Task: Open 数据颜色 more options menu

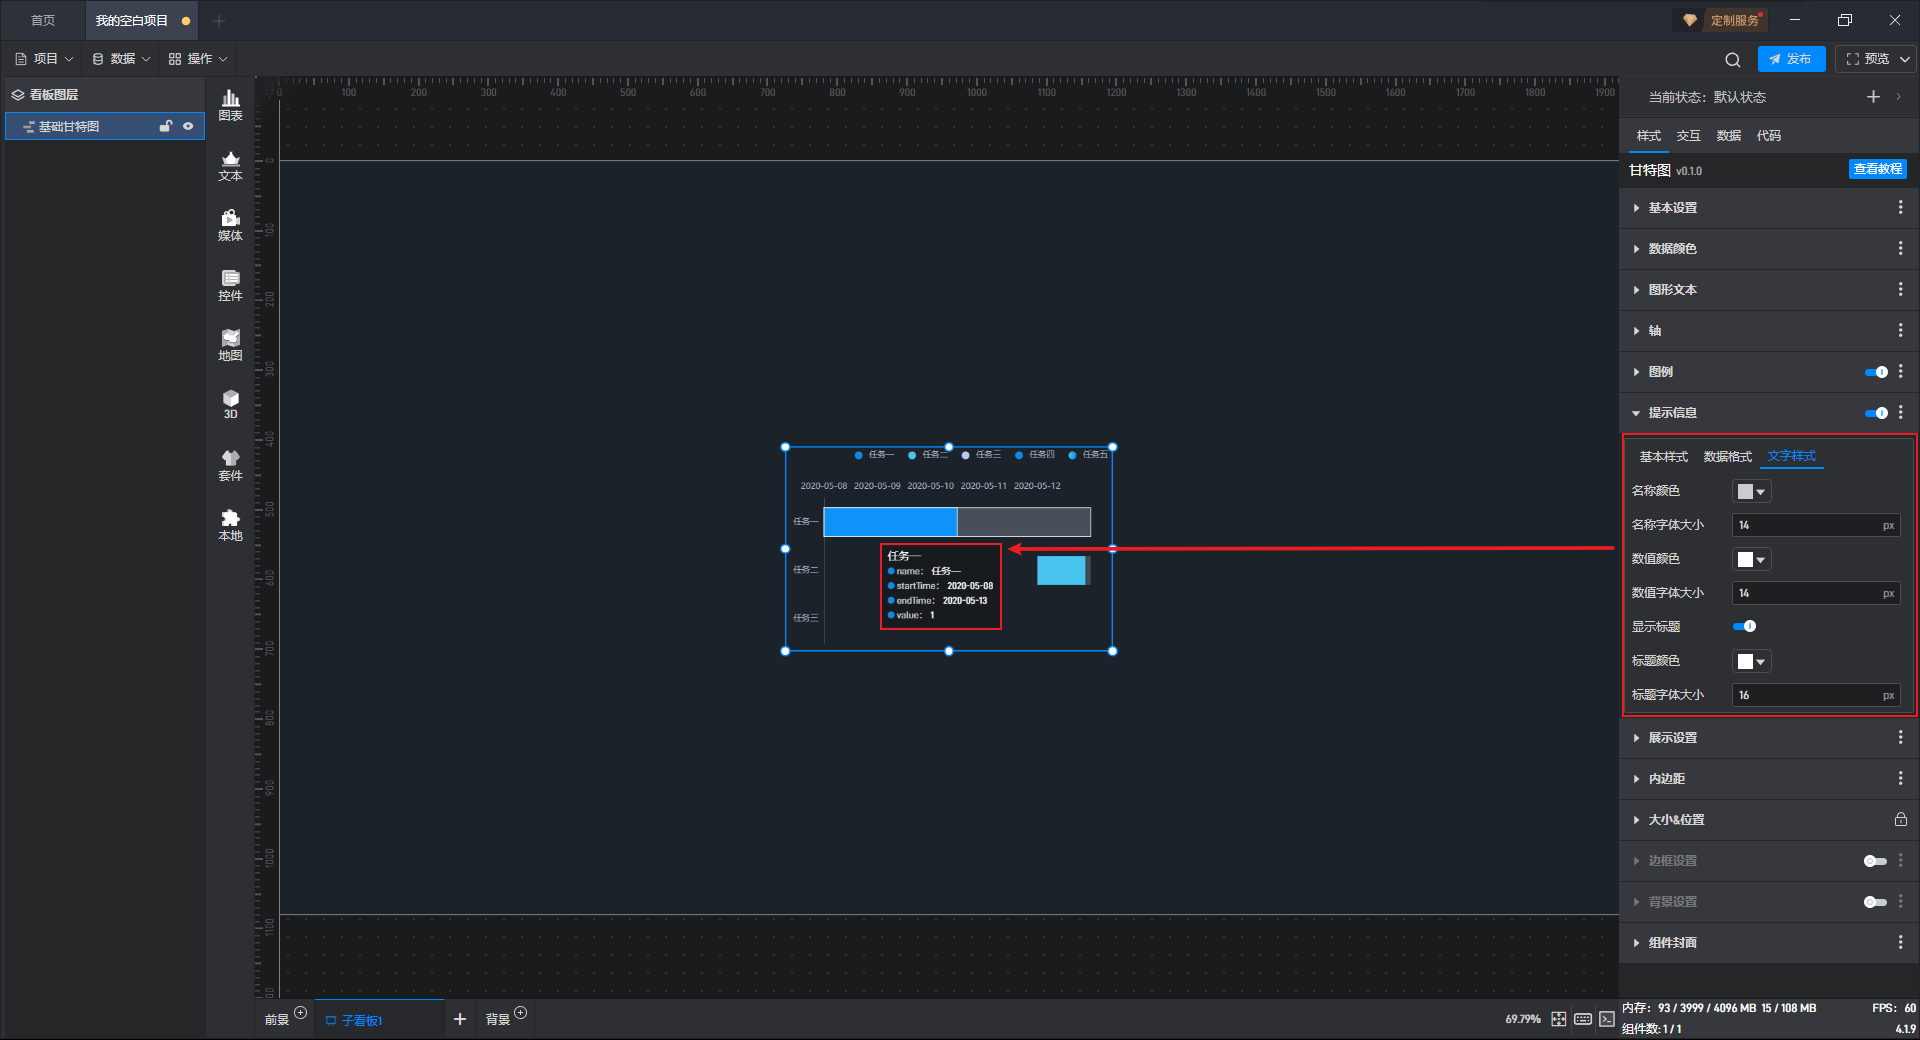Action: pos(1900,248)
